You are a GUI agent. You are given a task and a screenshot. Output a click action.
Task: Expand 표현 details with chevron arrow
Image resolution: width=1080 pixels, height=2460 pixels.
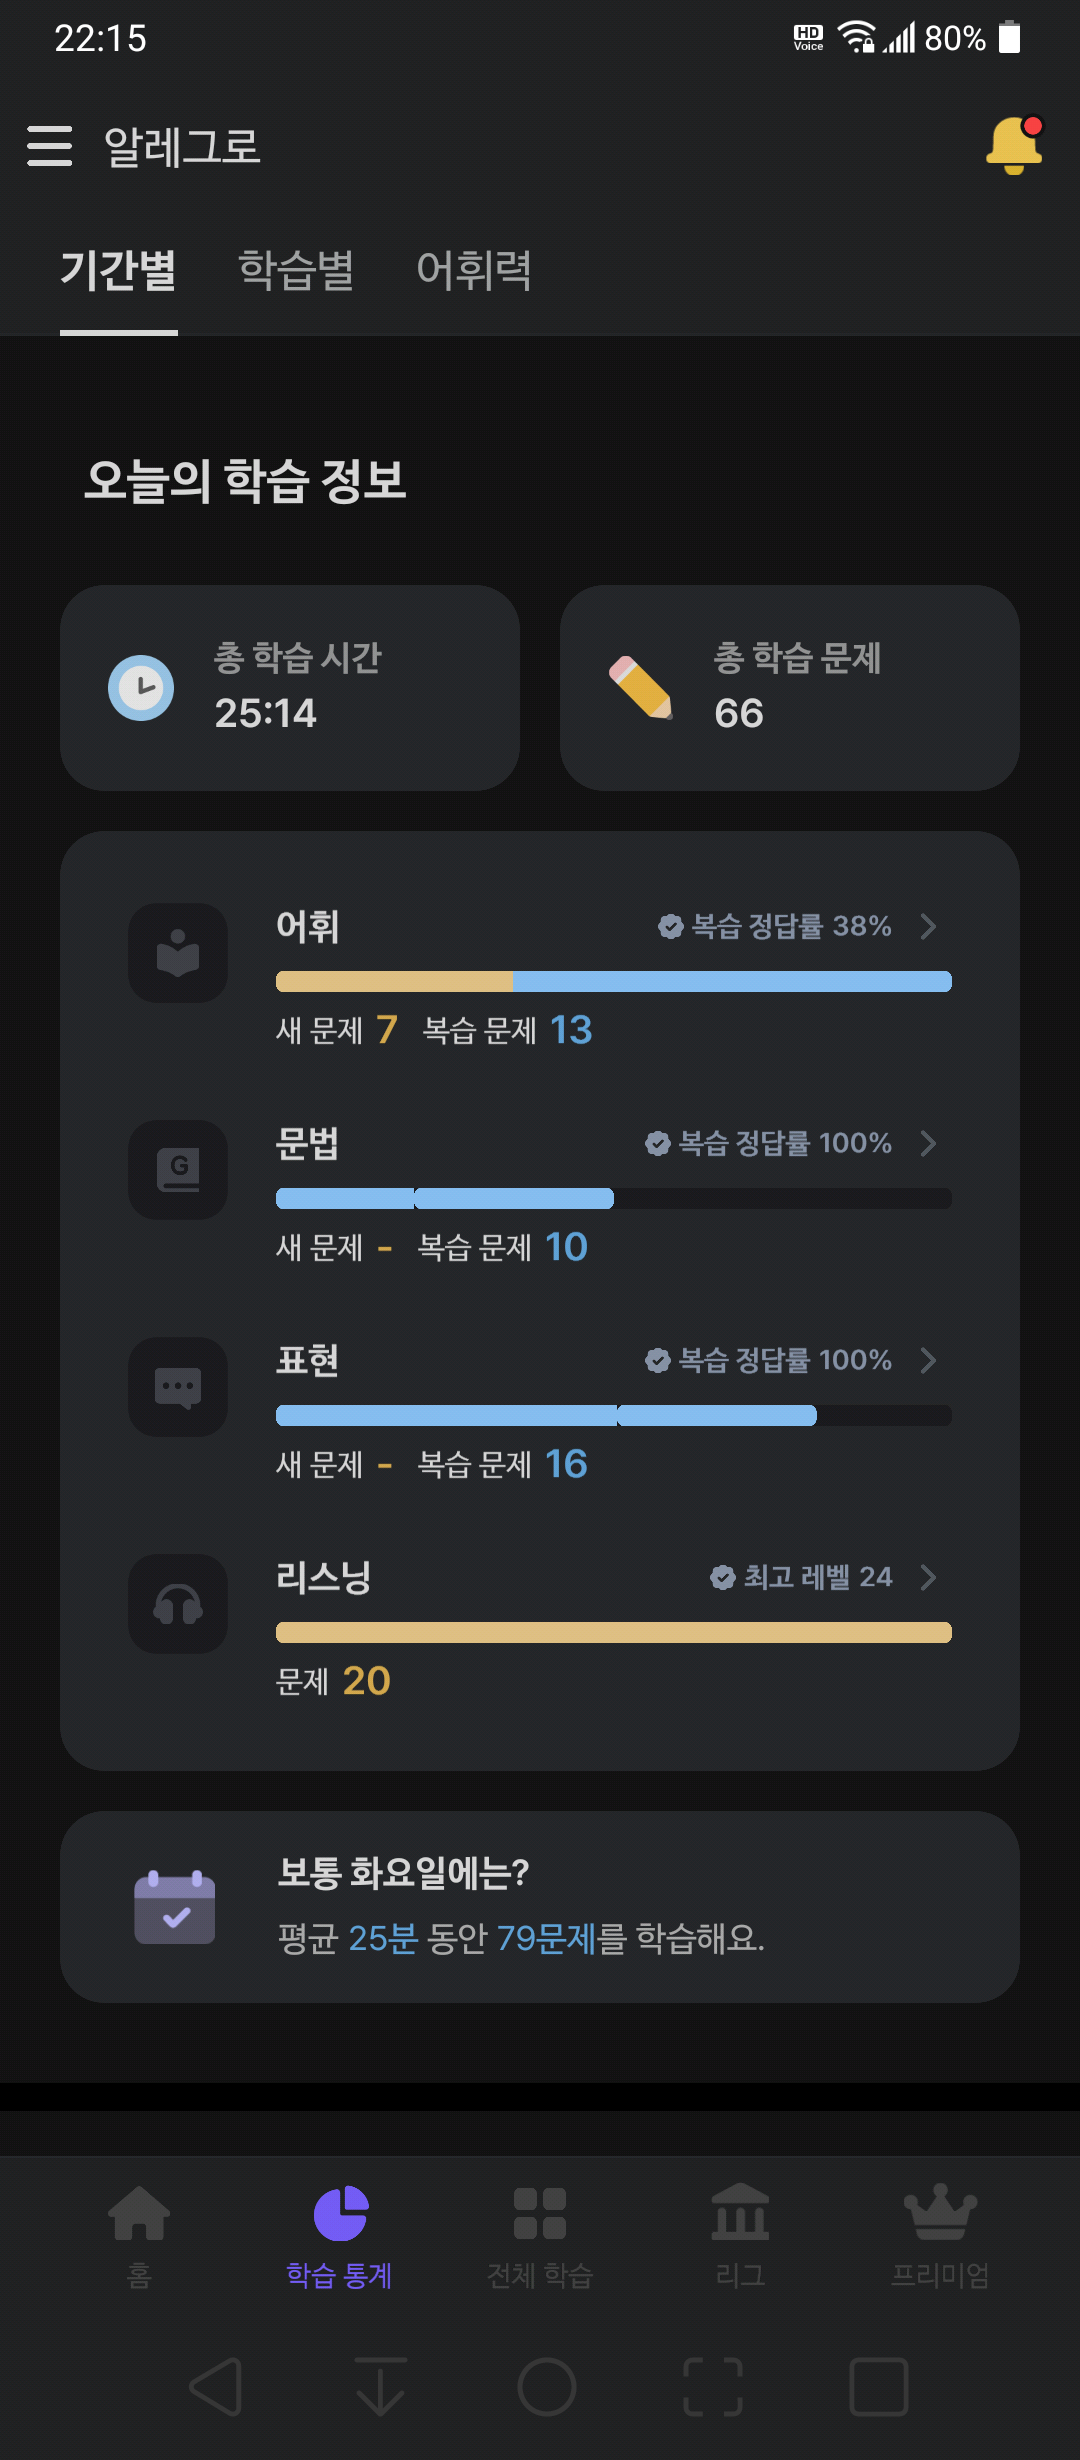928,1360
